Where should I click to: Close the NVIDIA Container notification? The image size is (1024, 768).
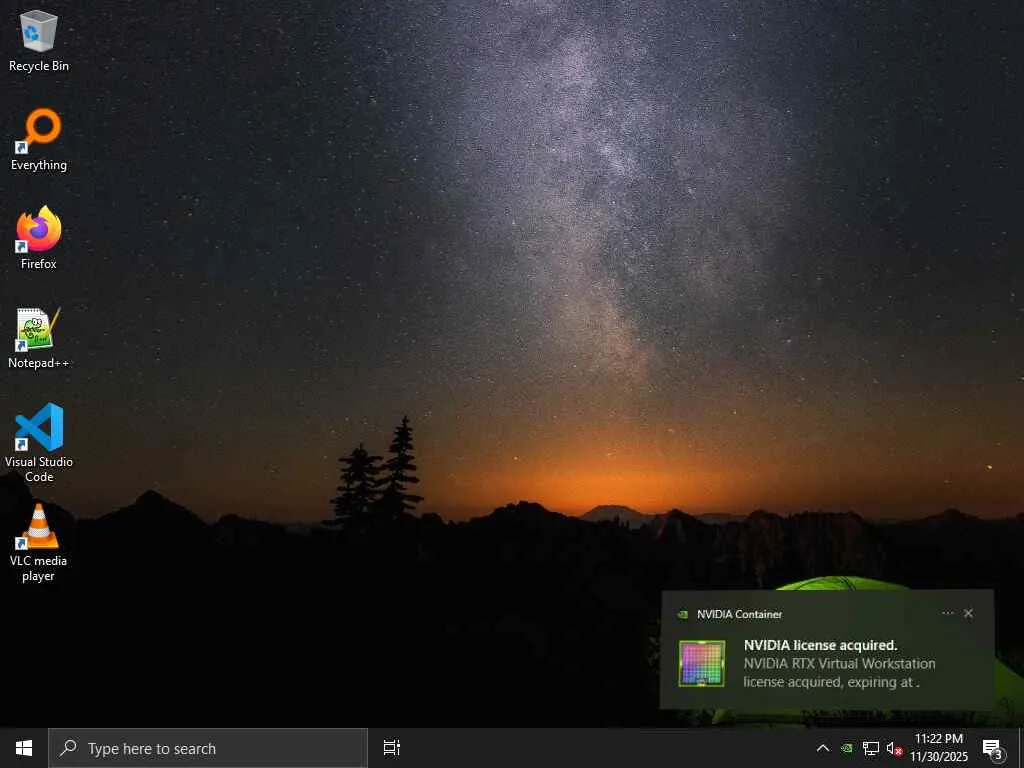pyautogui.click(x=968, y=613)
